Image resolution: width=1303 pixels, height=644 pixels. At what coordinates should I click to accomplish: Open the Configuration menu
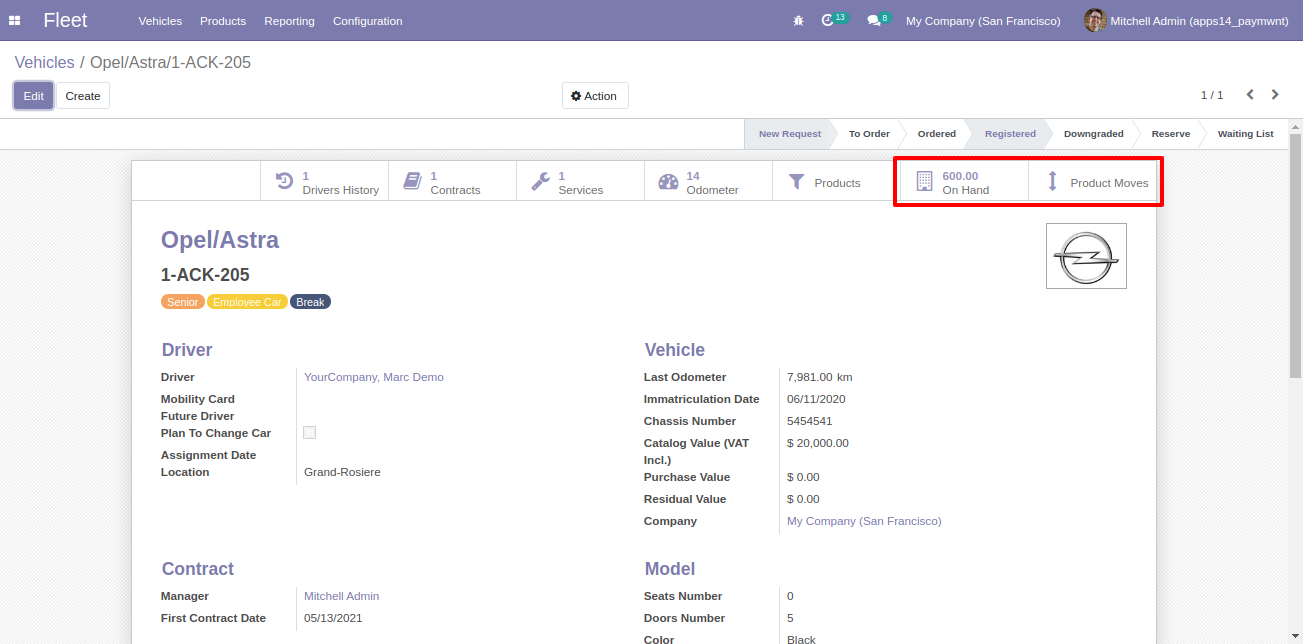(367, 21)
